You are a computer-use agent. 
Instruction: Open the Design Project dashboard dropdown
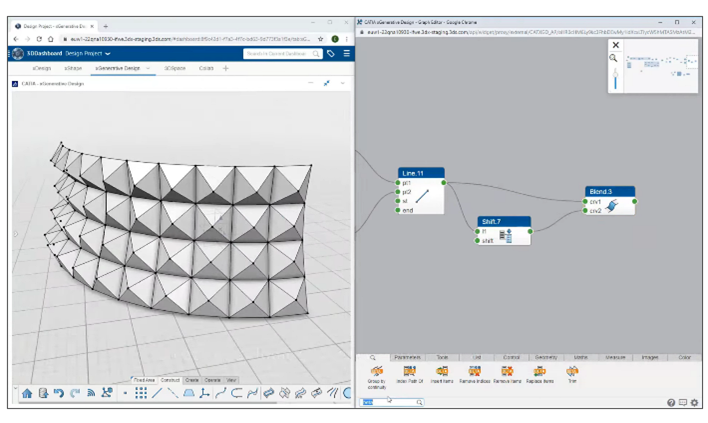[107, 54]
